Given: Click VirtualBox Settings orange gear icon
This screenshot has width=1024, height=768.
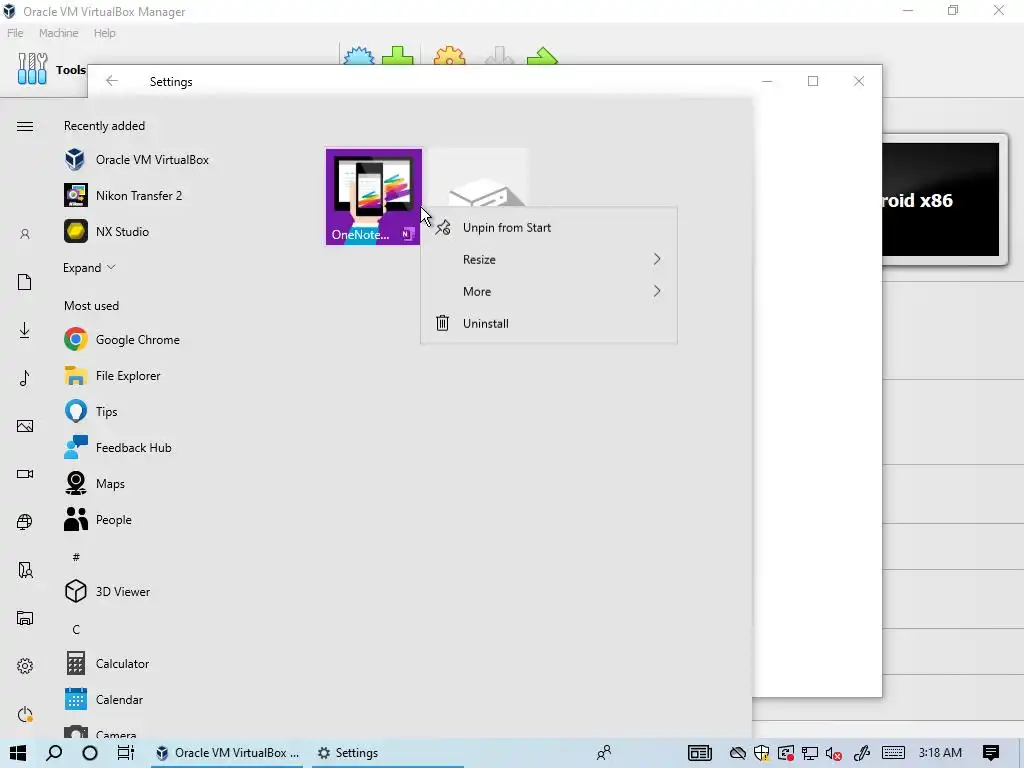Looking at the screenshot, I should pos(449,55).
